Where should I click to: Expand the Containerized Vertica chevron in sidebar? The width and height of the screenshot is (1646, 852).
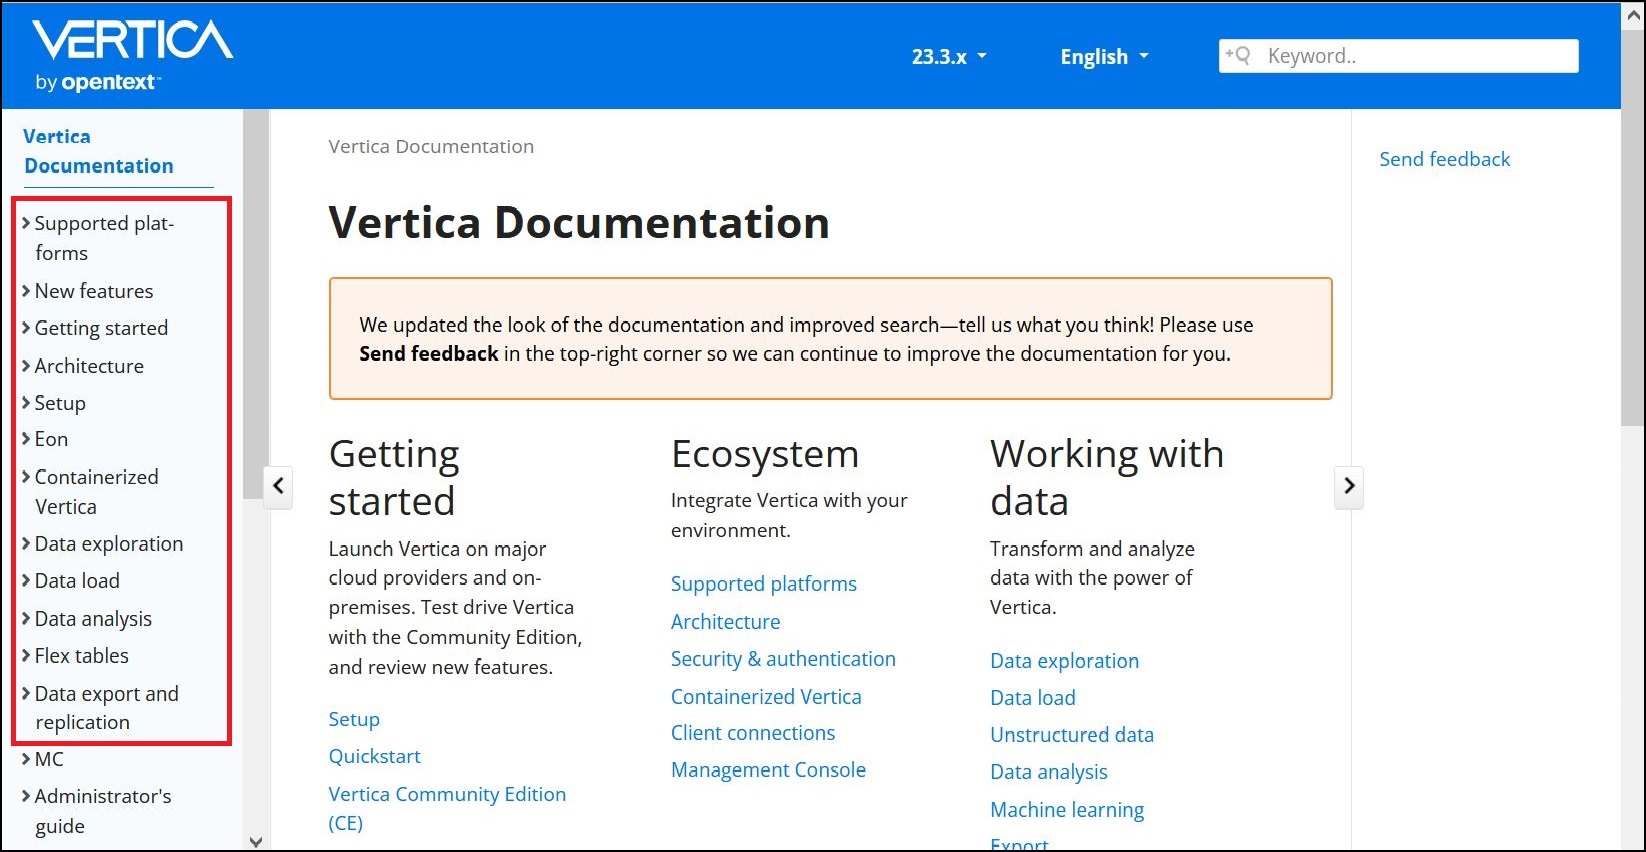[x=26, y=477]
